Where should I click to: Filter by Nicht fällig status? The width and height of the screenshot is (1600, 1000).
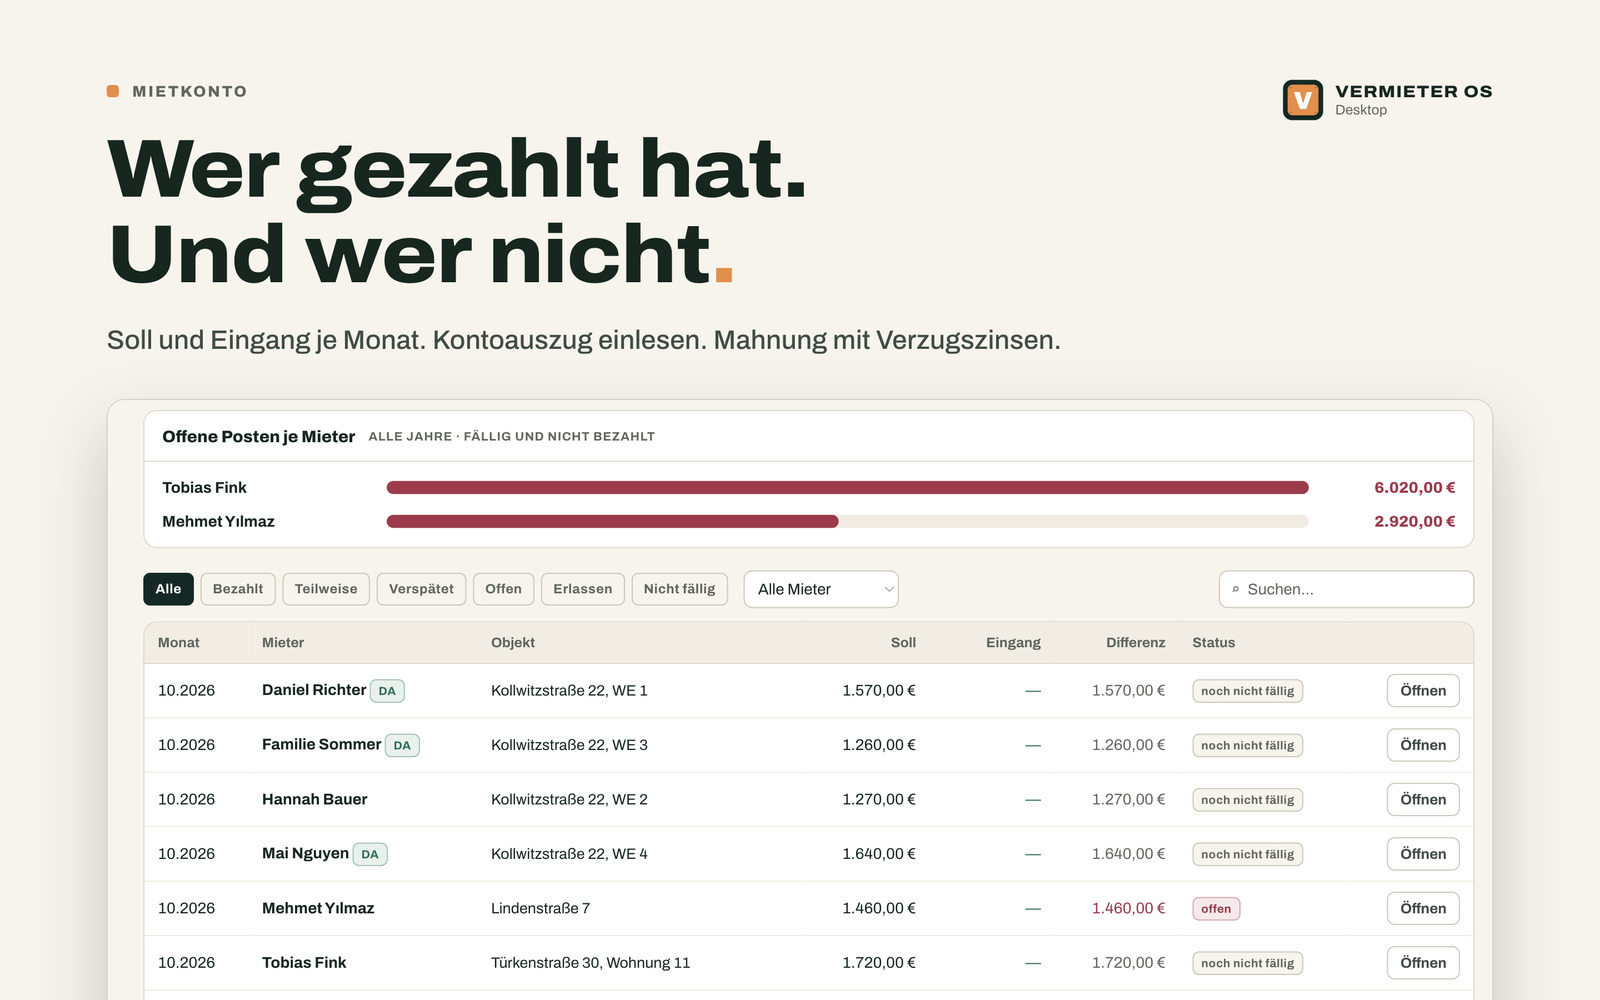(x=680, y=589)
